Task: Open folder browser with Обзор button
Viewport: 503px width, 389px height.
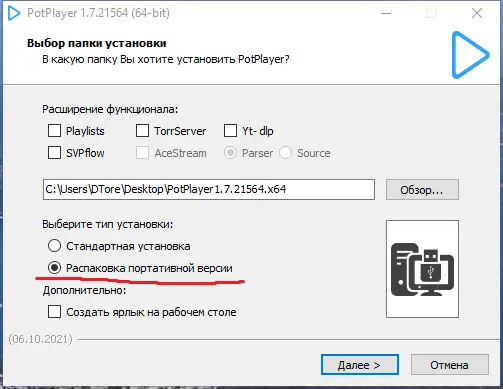Action: 422,190
